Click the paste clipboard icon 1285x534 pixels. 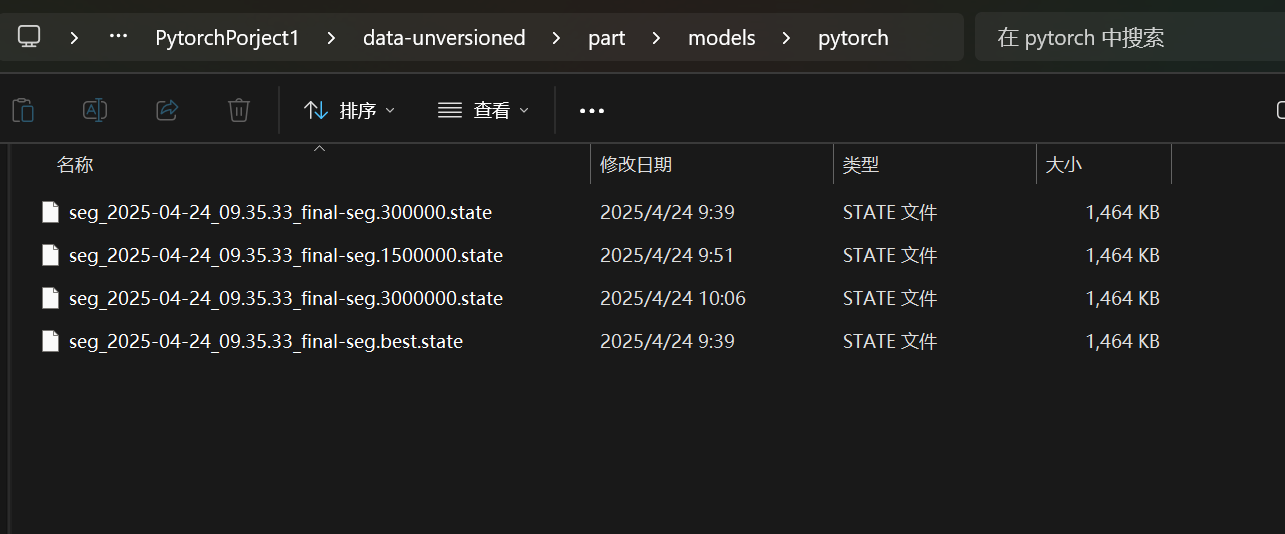(x=23, y=110)
